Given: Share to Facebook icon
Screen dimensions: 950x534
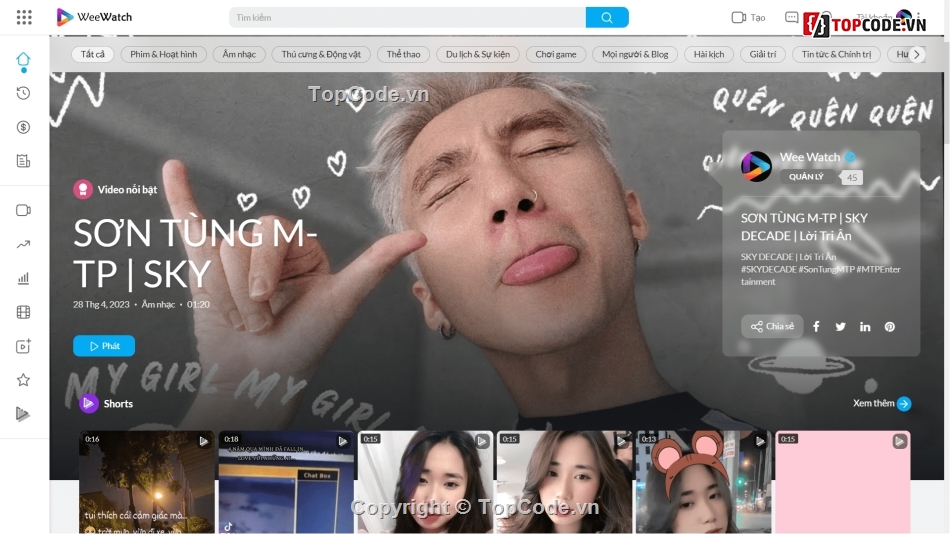Looking at the screenshot, I should pos(816,327).
